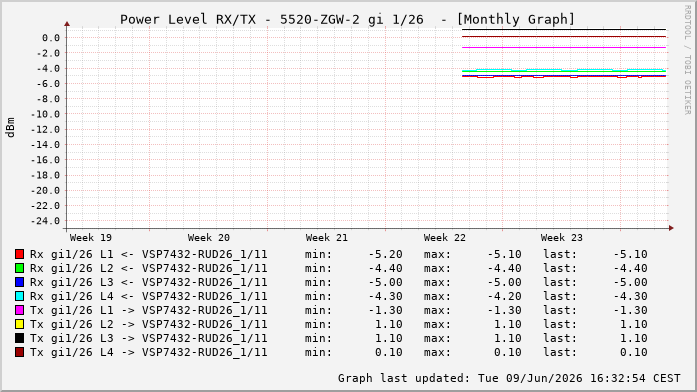Viewport: 697px width, 392px height.
Task: Click legend text Tx gi1/26 L2 -> VSP7432-RUD26_1/11
Action: click(x=148, y=324)
